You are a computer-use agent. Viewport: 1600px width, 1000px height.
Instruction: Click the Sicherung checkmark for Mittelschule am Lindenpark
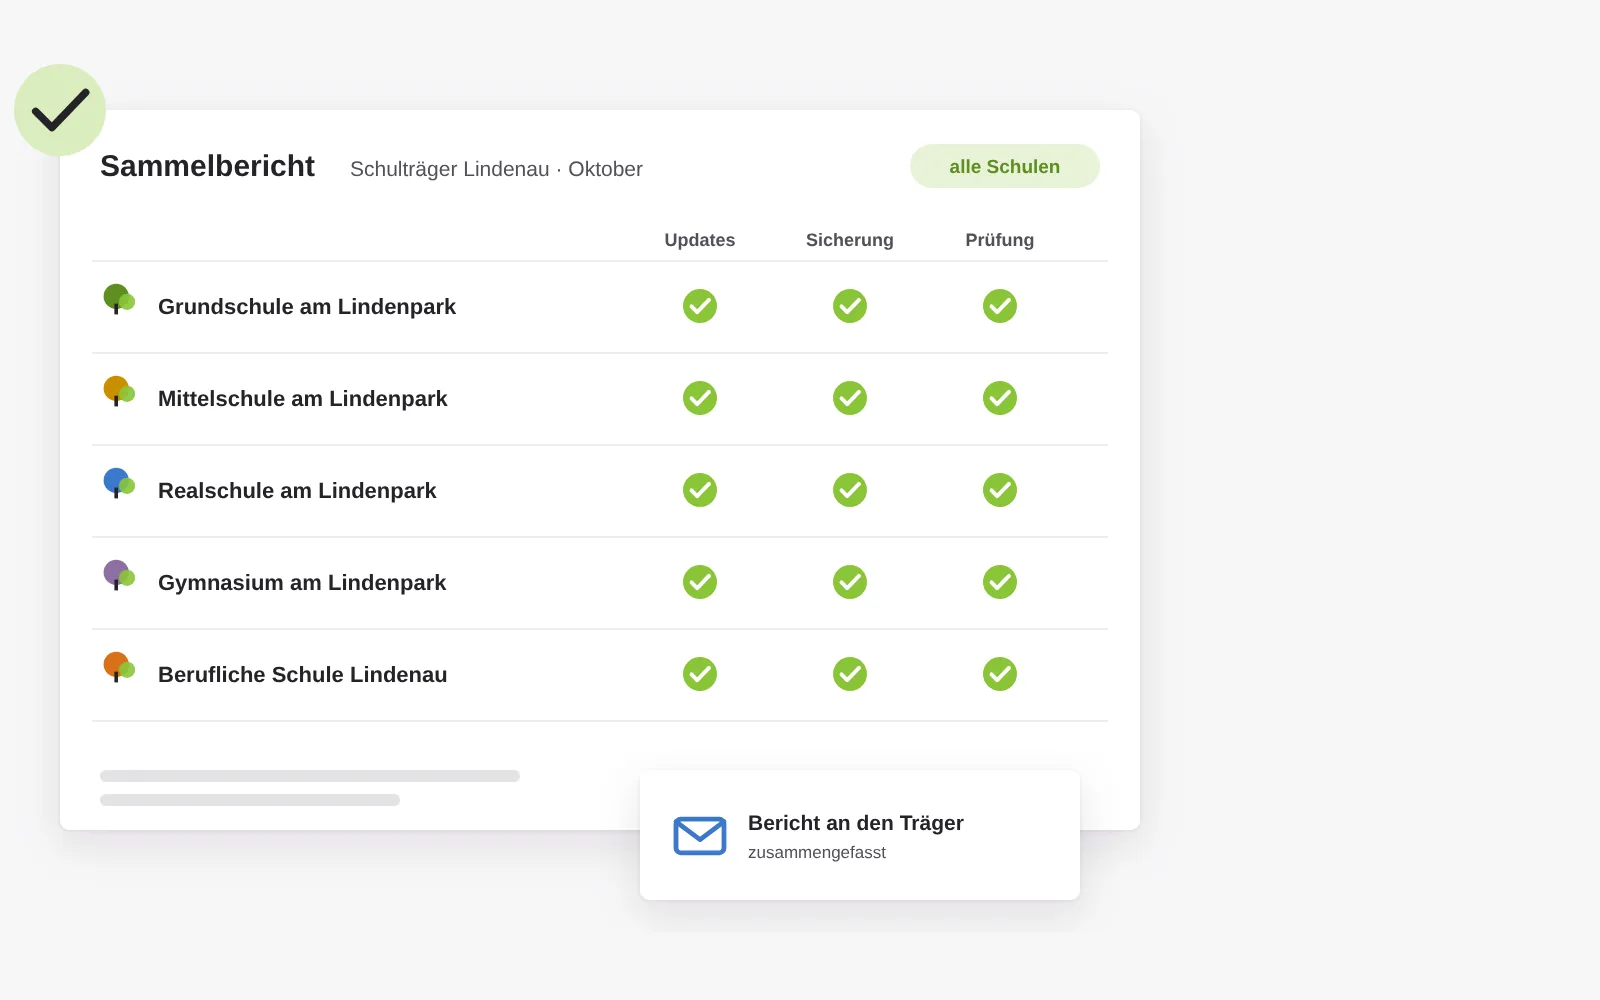pyautogui.click(x=850, y=398)
